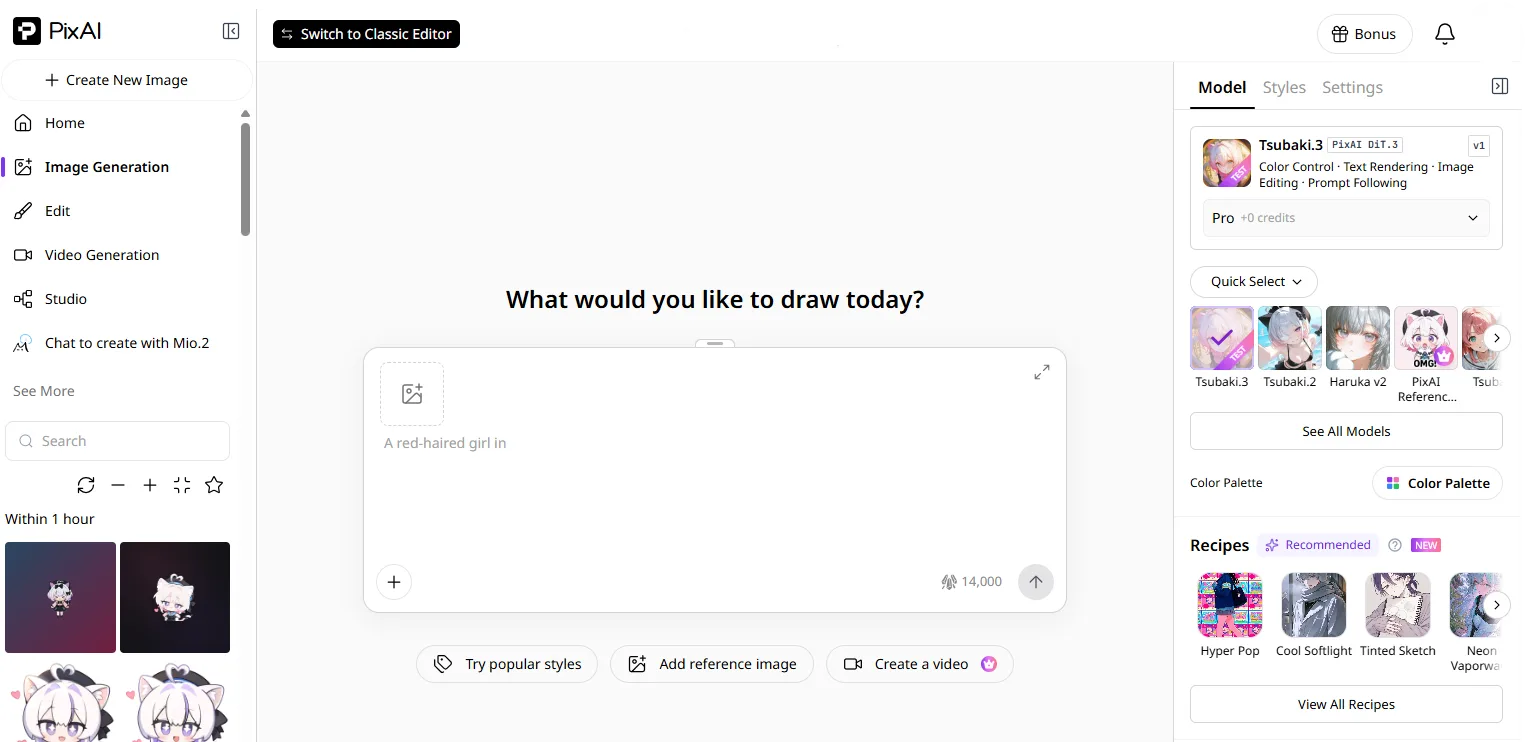1525x742 pixels.
Task: Select the Haruka v2 model thumbnail
Action: click(x=1358, y=338)
